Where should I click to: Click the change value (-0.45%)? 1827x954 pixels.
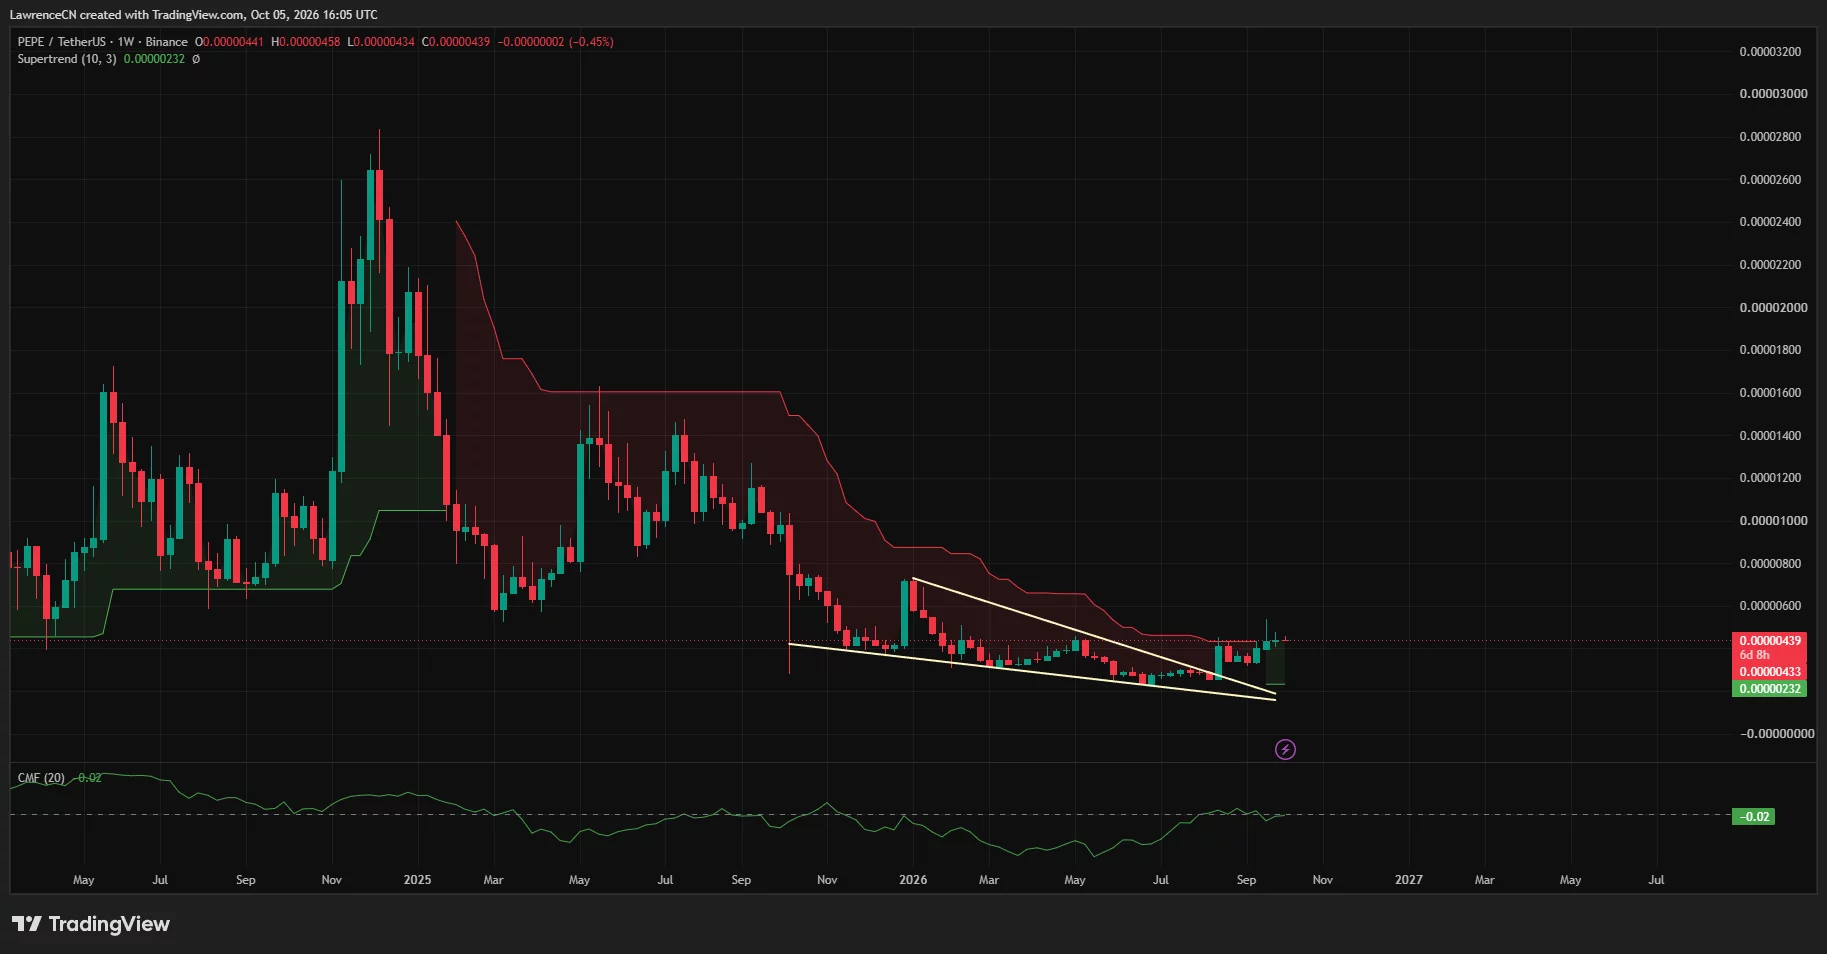[x=591, y=42]
